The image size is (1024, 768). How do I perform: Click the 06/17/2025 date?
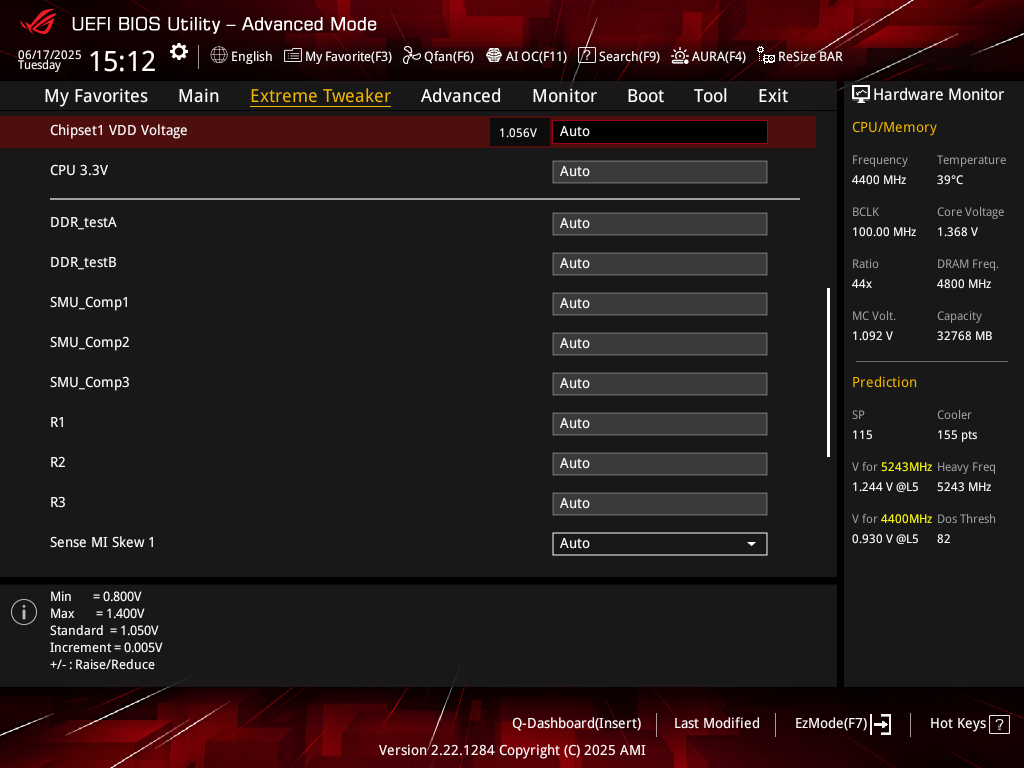(50, 54)
